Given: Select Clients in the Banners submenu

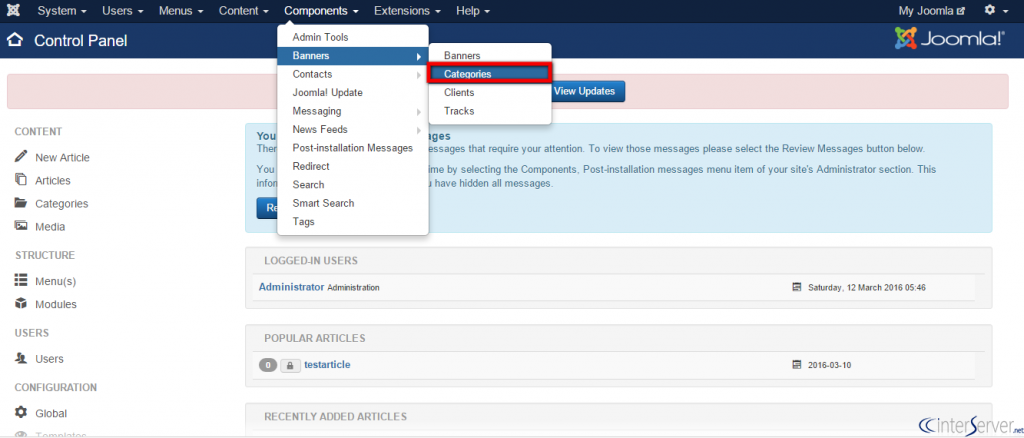Looking at the screenshot, I should tap(490, 93).
